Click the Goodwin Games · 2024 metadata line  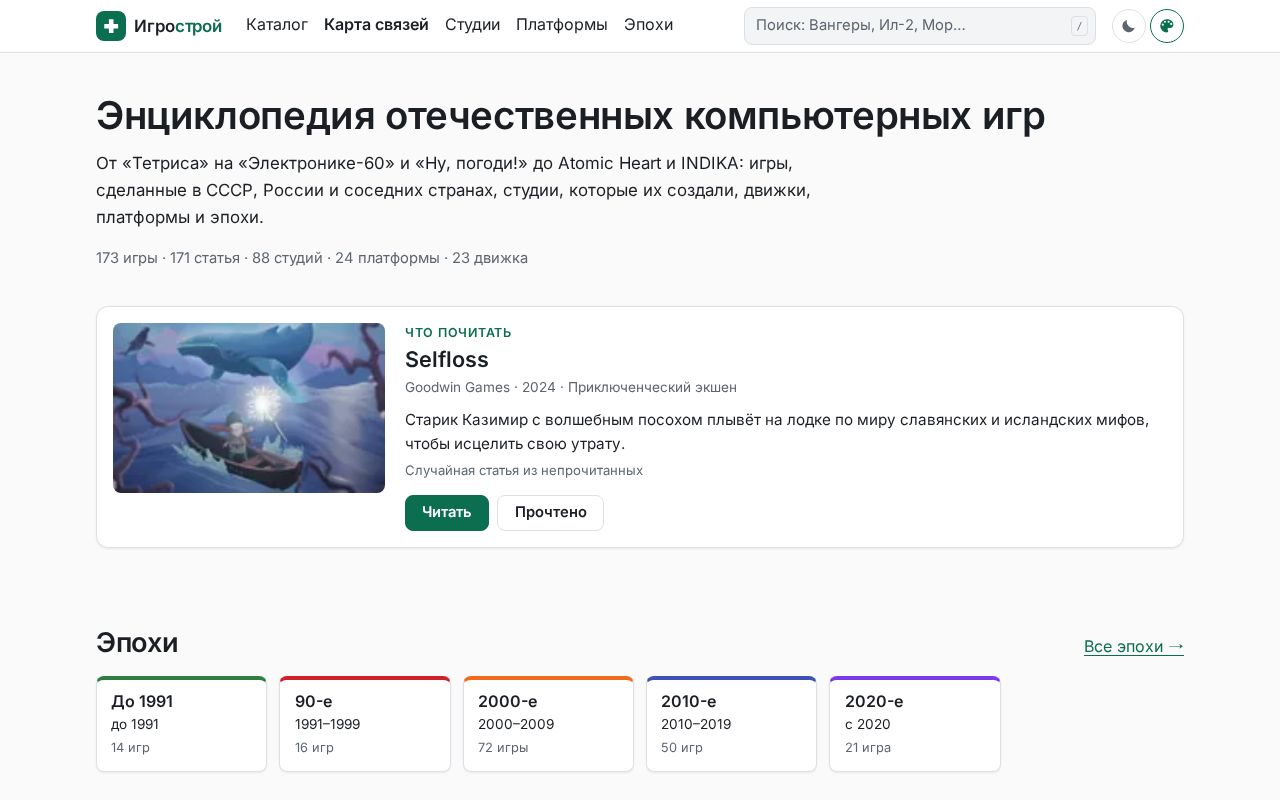tap(571, 387)
